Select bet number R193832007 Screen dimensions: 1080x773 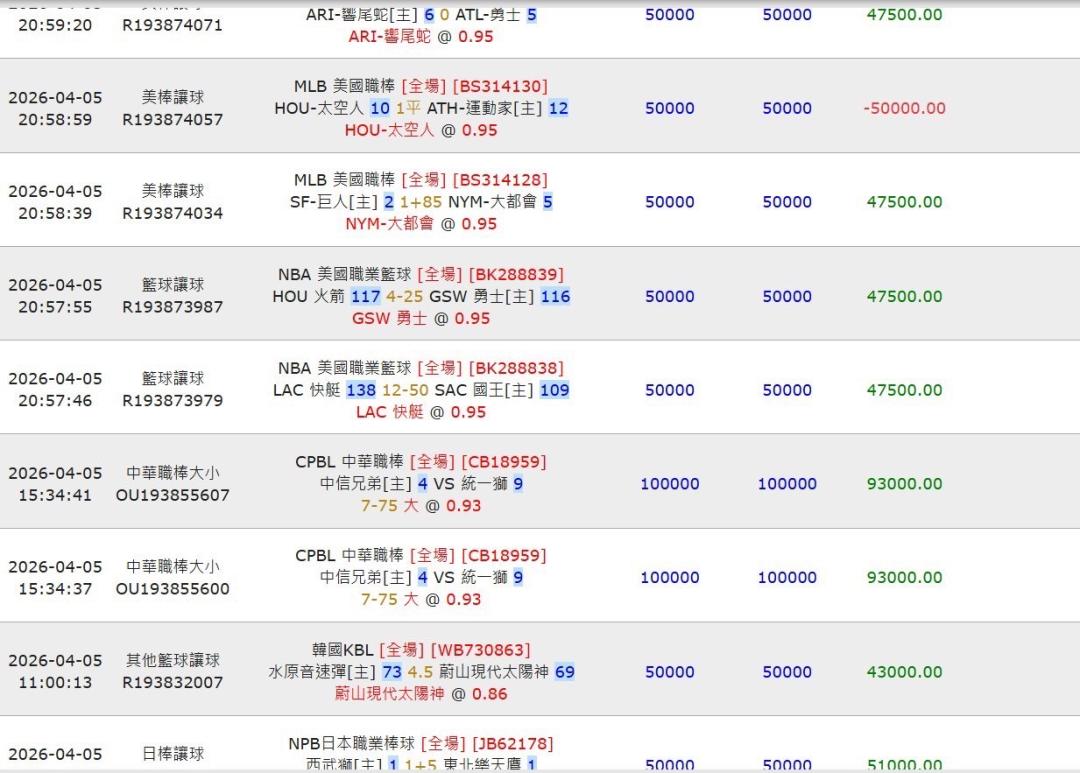[x=172, y=682]
